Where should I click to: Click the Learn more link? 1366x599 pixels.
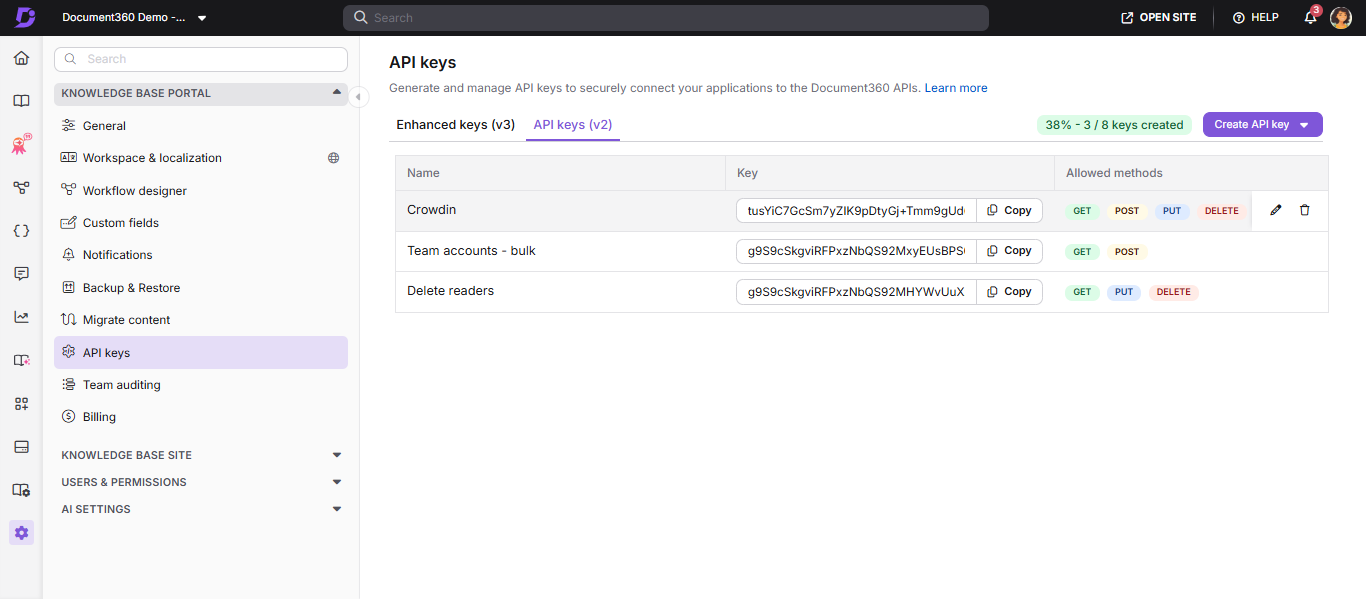[x=956, y=88]
